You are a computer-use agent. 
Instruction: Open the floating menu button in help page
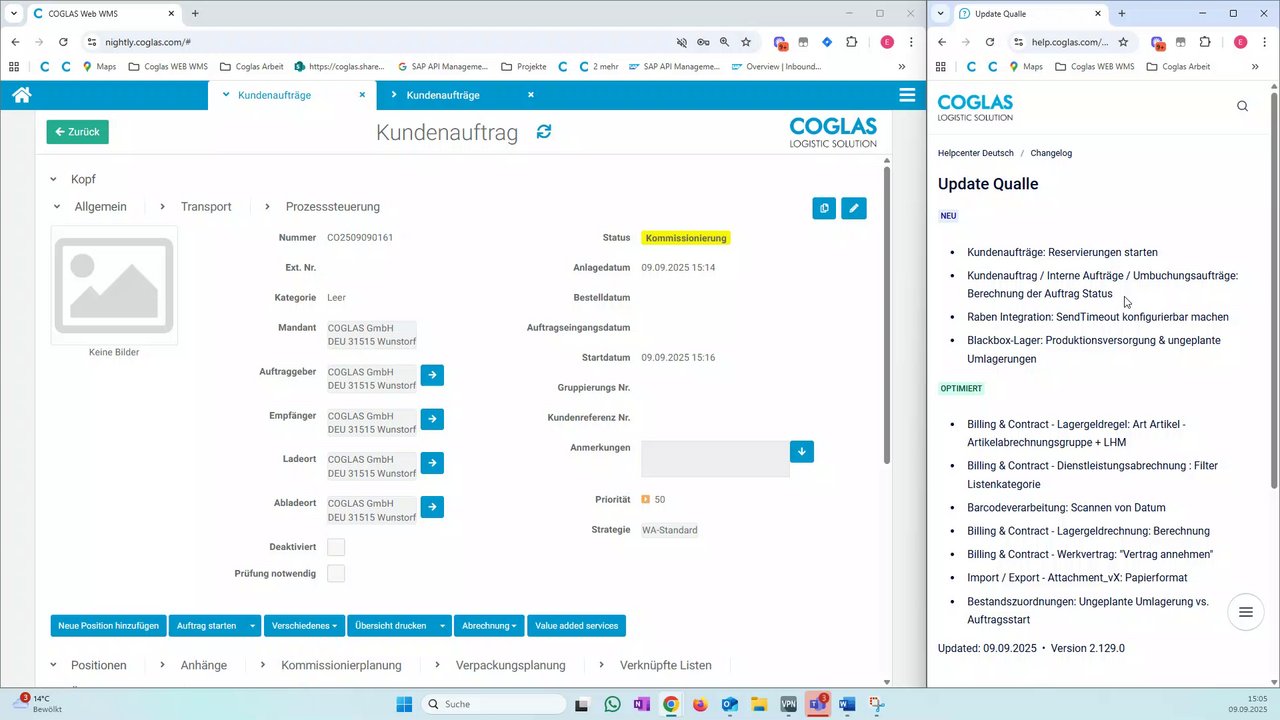click(1246, 612)
